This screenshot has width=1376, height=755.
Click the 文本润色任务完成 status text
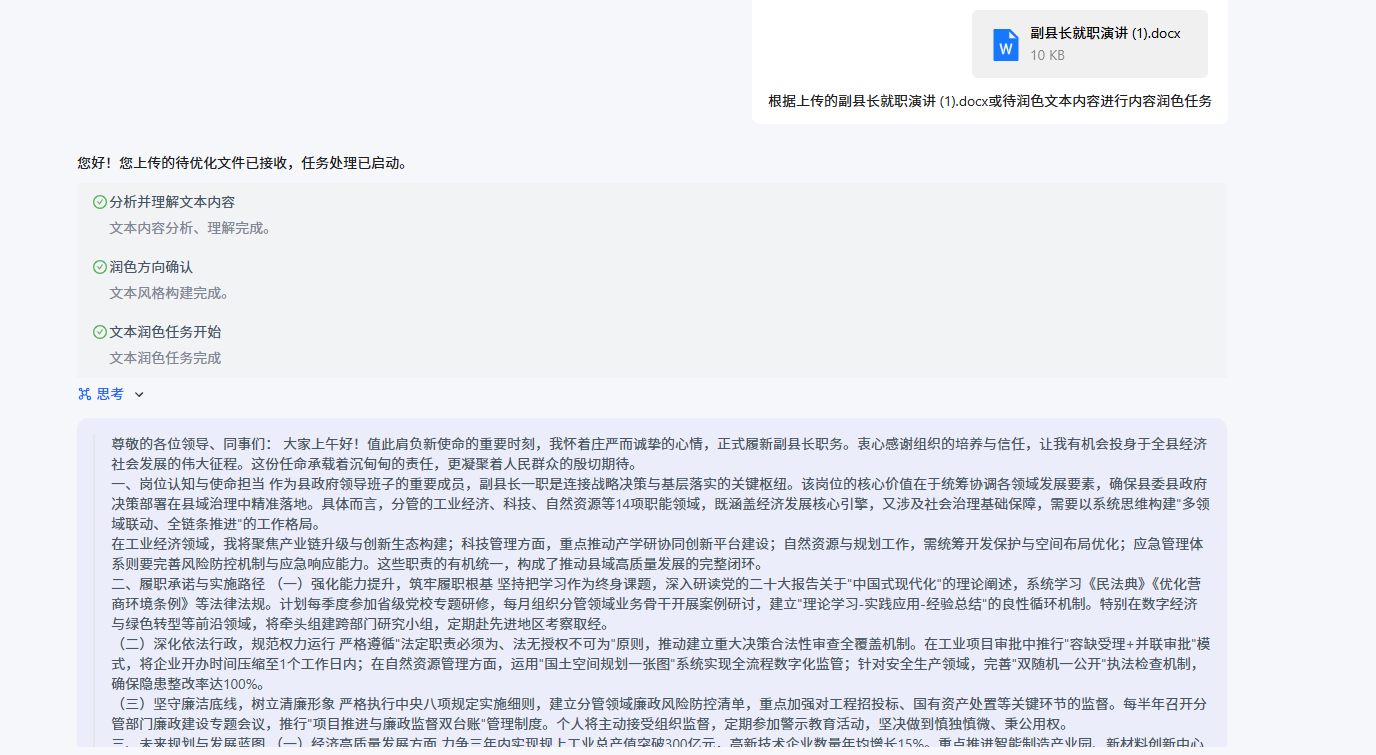(x=165, y=358)
